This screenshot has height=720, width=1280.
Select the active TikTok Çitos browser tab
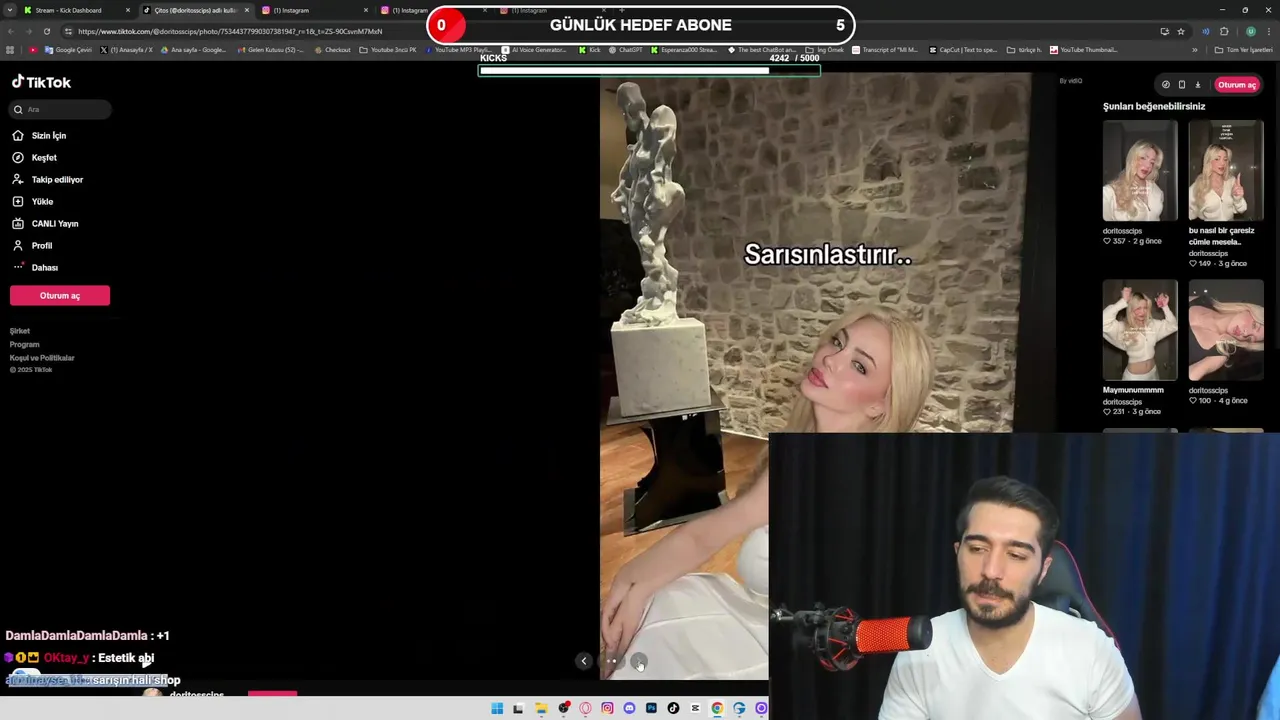(x=195, y=10)
